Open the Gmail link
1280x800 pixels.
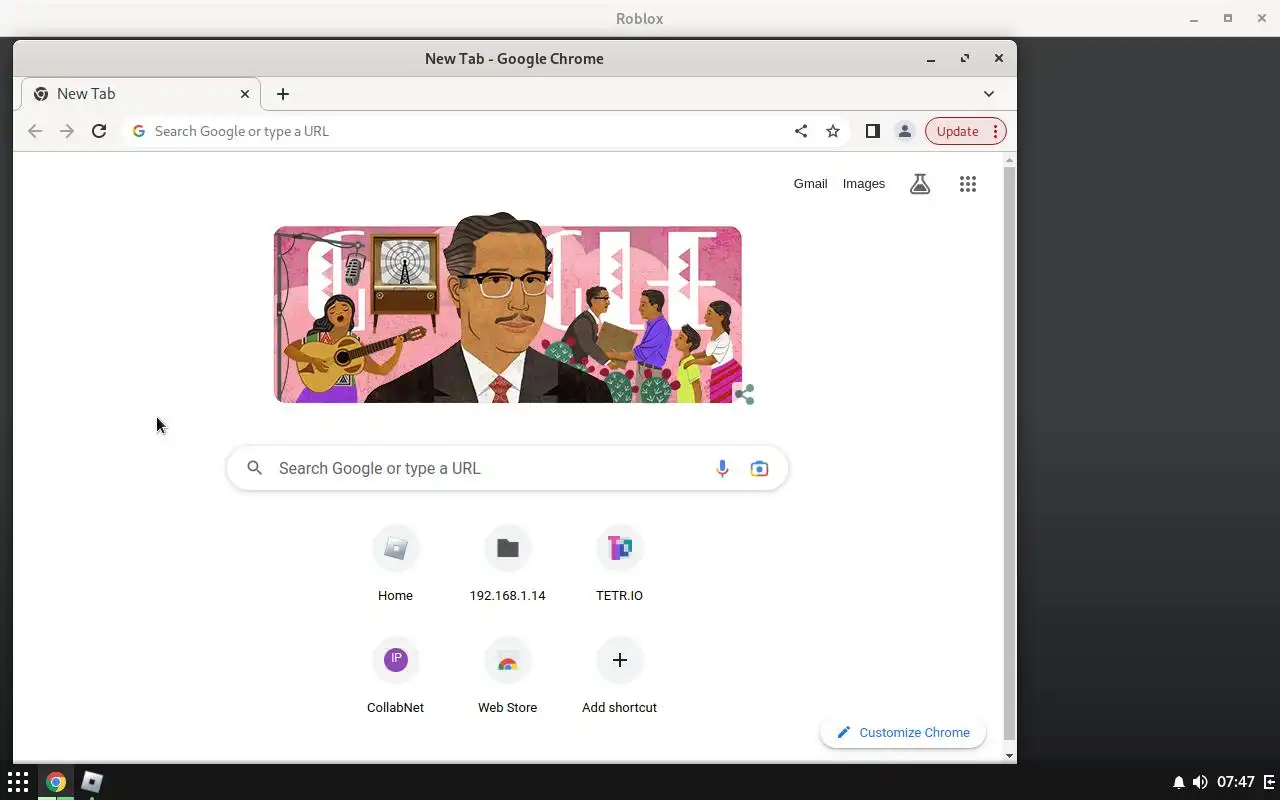point(810,184)
